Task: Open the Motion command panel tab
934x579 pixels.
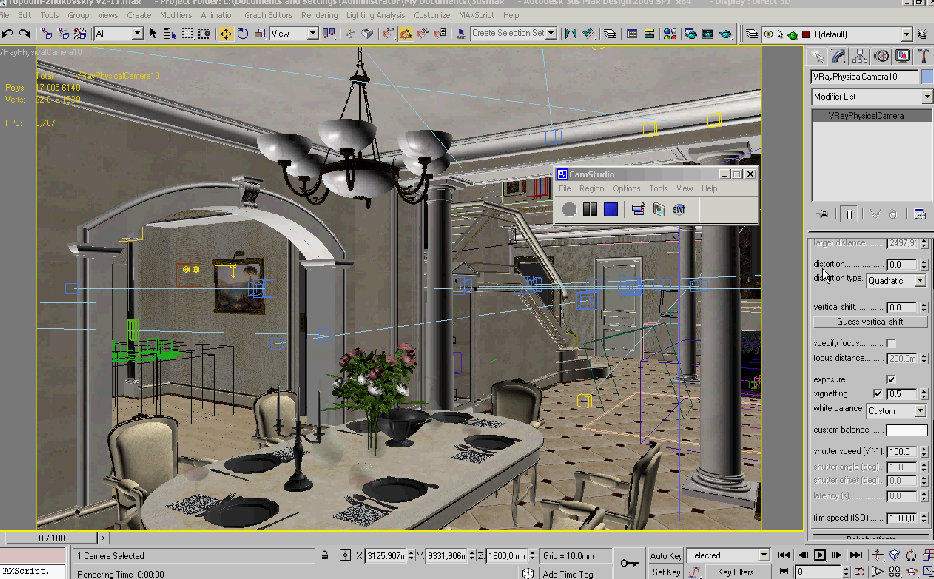Action: (882, 57)
